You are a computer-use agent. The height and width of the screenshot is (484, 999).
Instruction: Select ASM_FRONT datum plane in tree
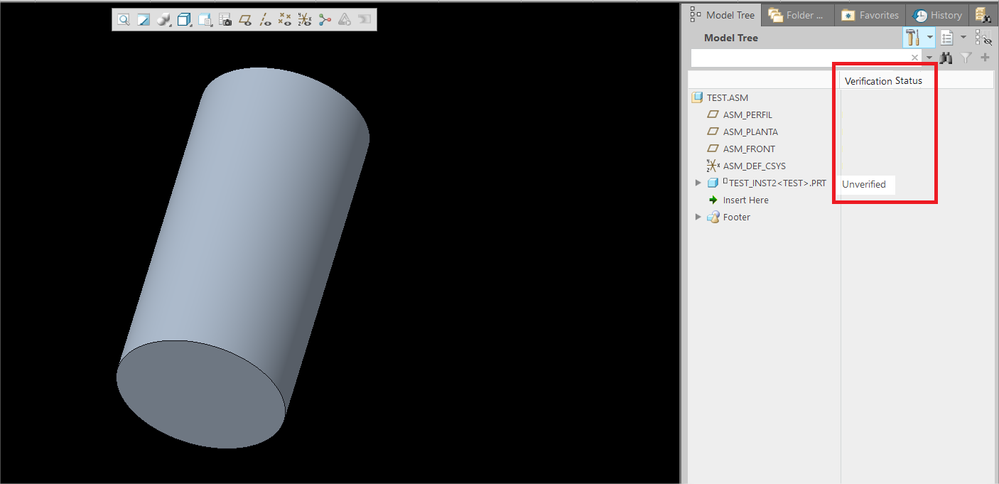click(748, 149)
